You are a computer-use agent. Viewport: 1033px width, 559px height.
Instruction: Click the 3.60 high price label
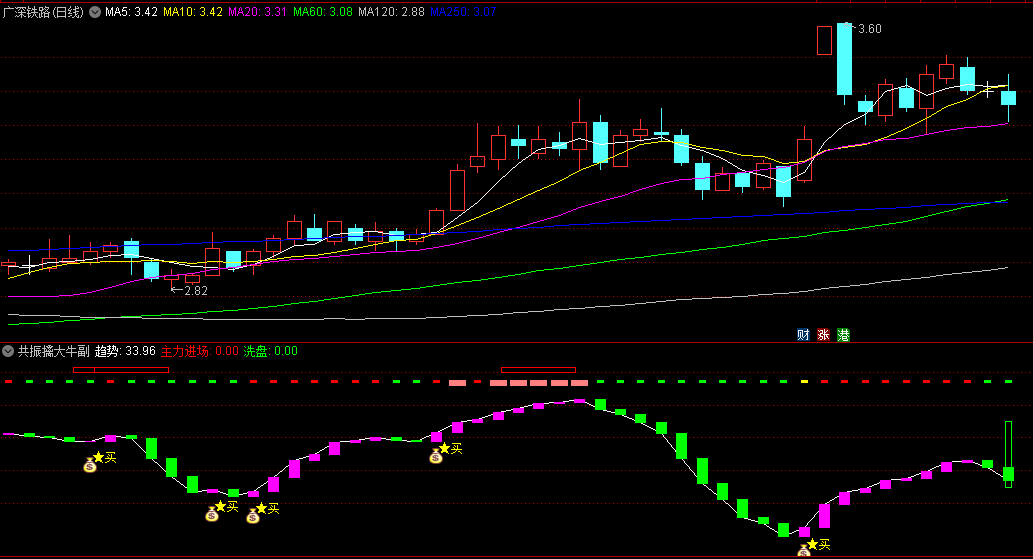coord(870,29)
